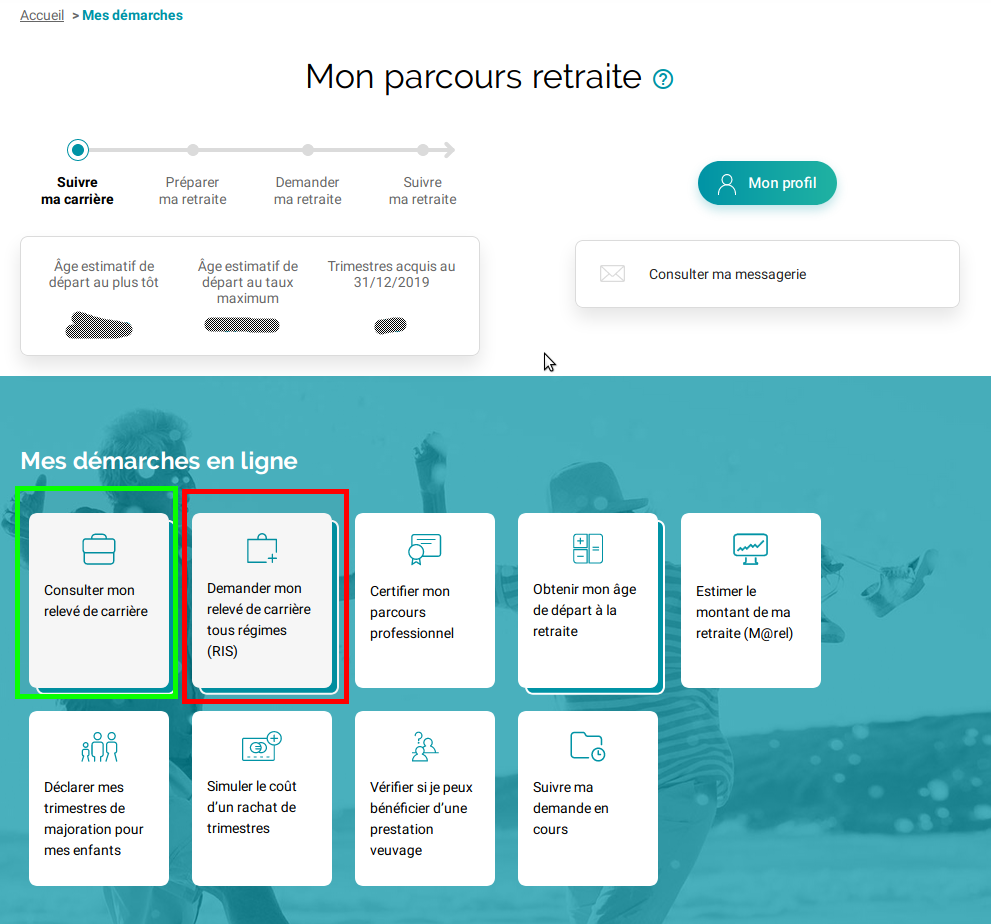Click the Mon parcours retraite heading
Viewport: 991px width, 924px height.
pos(473,77)
